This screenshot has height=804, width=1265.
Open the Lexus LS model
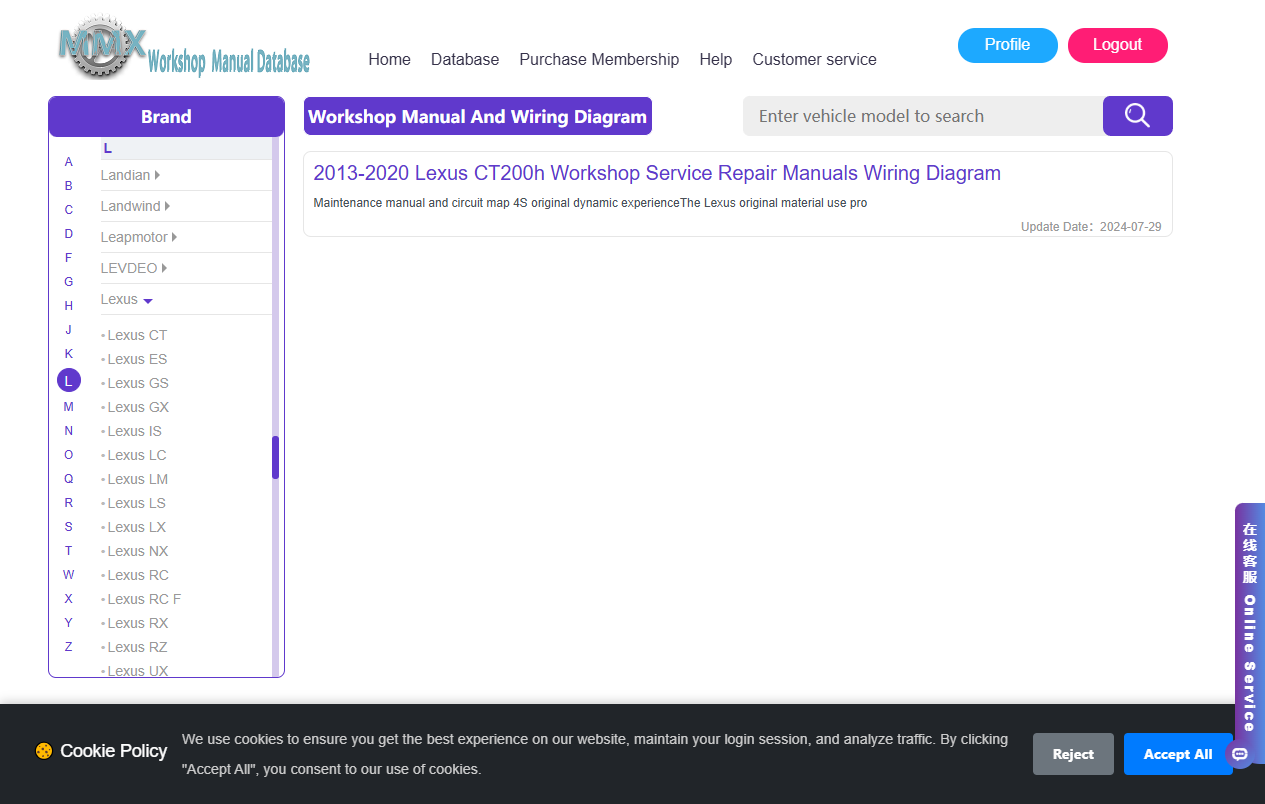click(x=136, y=503)
